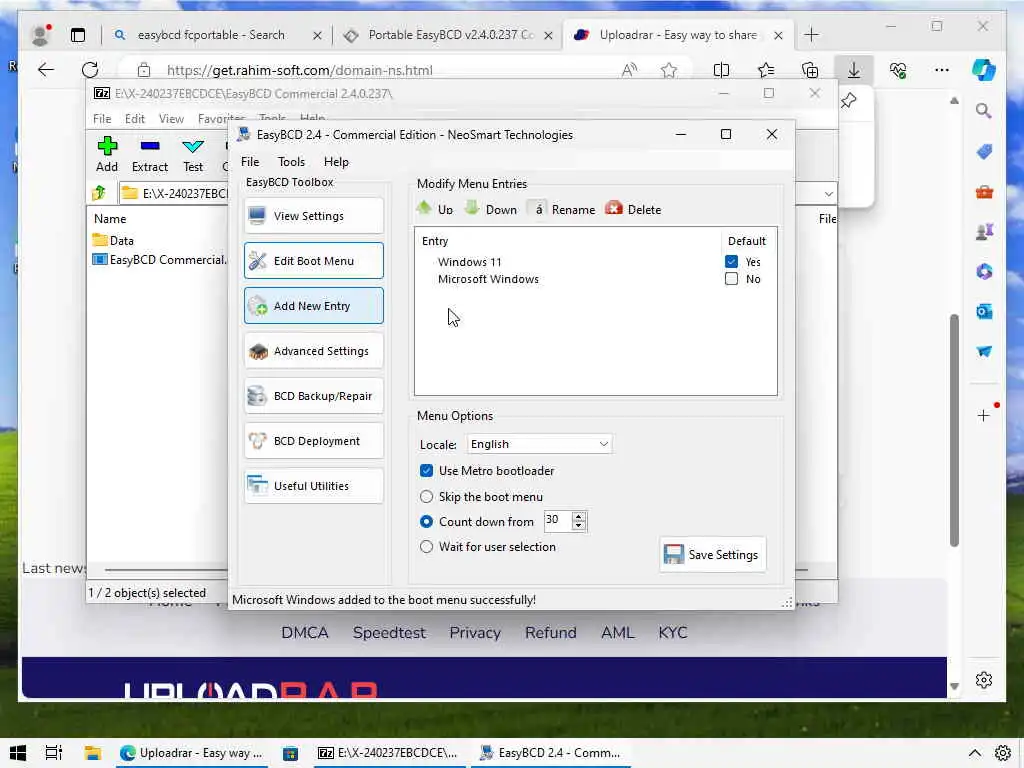Increase countdown value with up stepper
1024x768 pixels.
coord(579,516)
